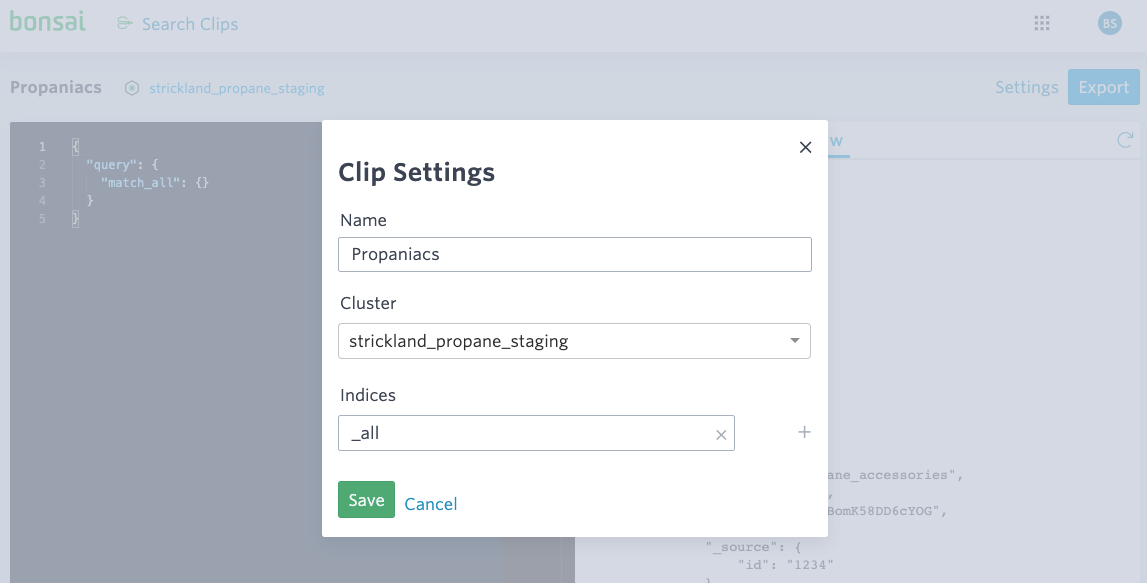The image size is (1147, 583).
Task: Click the clip icon beside Search Clips
Action: [122, 23]
